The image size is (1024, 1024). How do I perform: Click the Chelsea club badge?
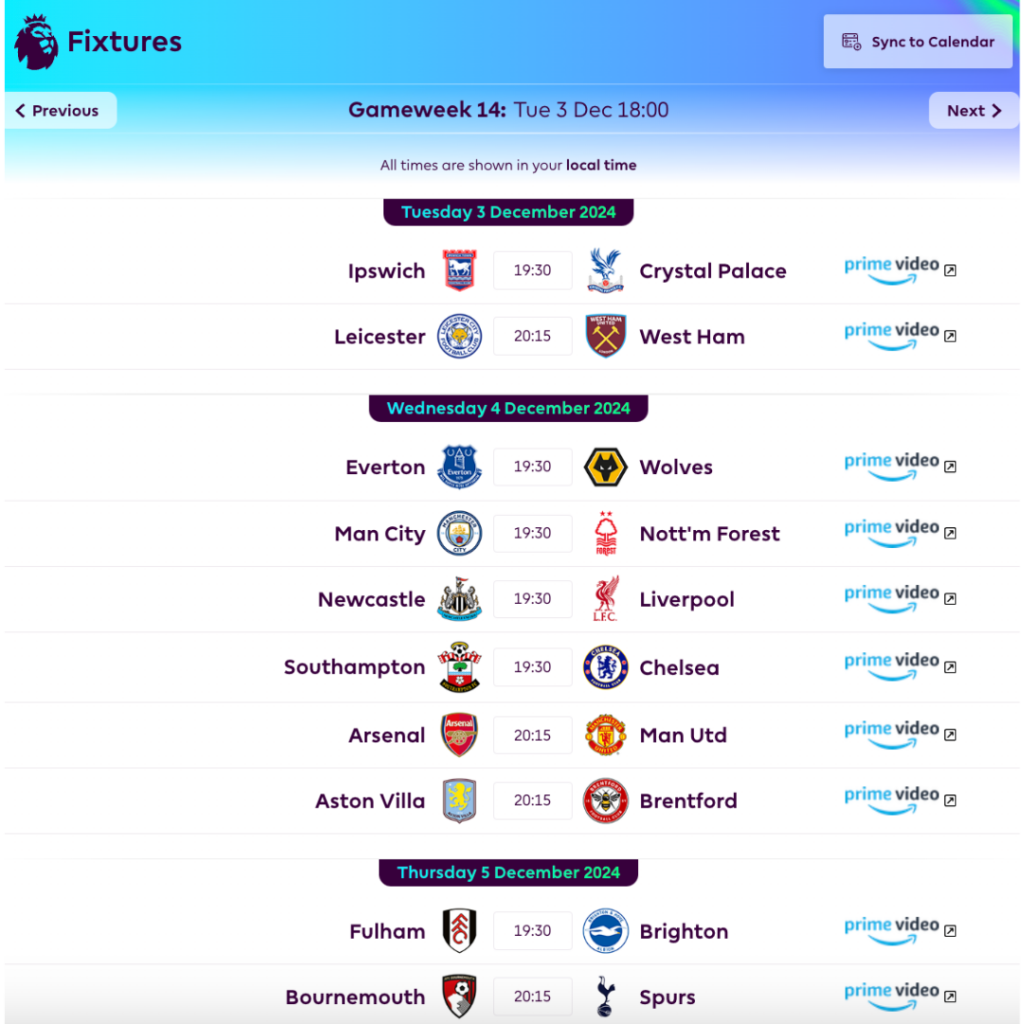click(605, 667)
